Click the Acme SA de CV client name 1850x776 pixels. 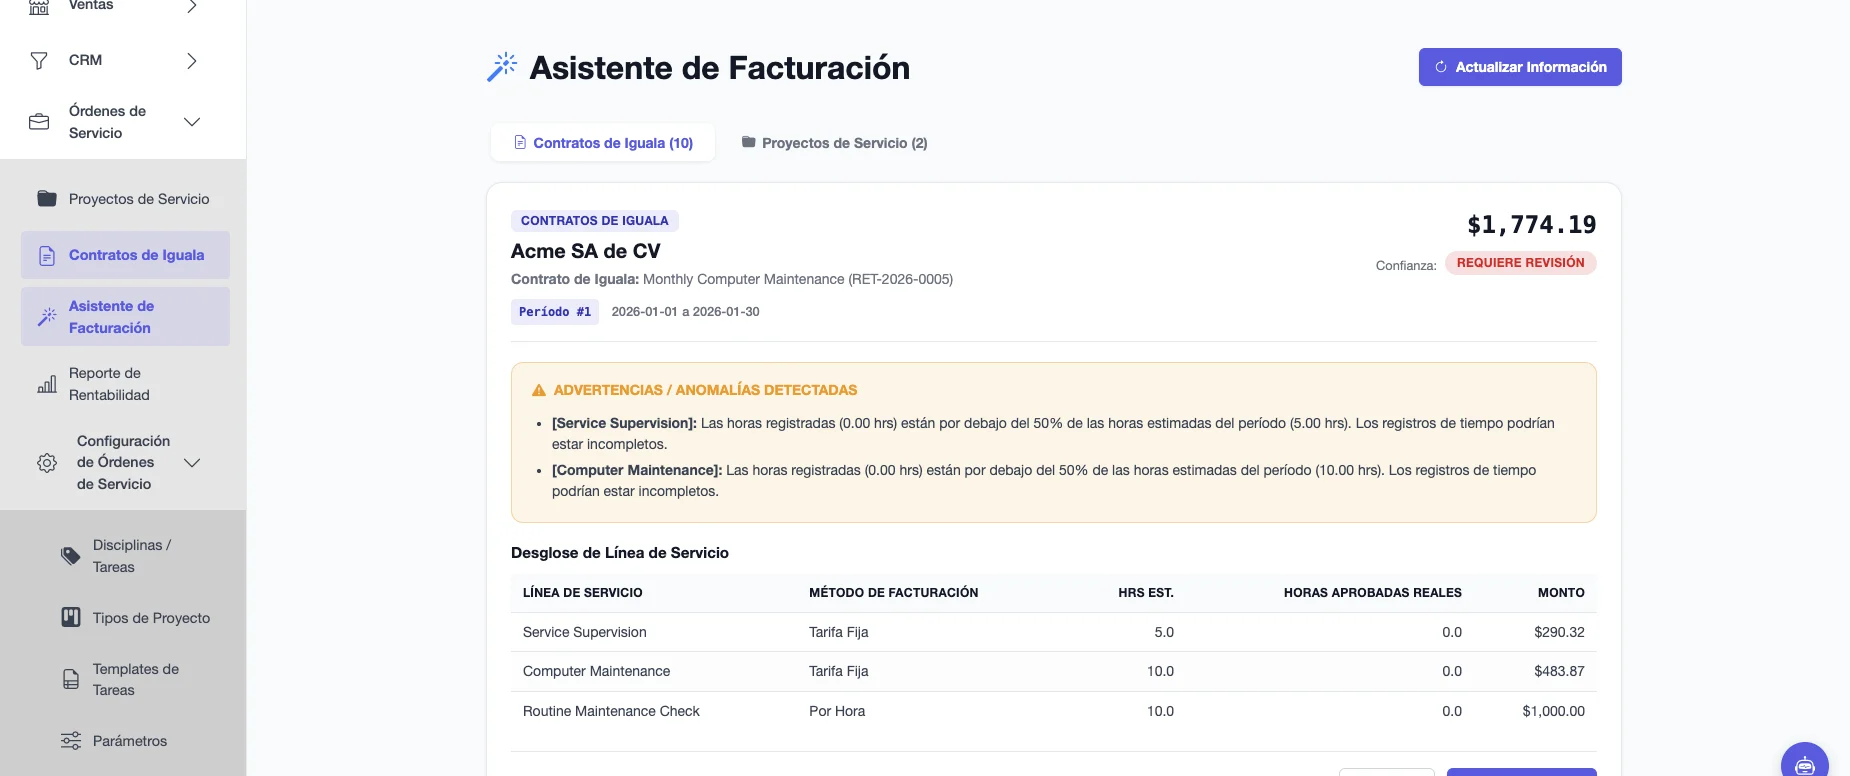[586, 251]
